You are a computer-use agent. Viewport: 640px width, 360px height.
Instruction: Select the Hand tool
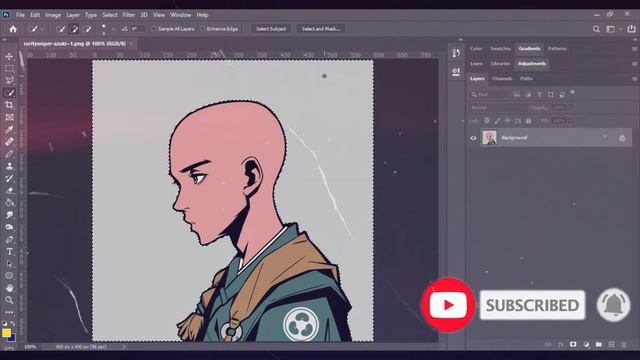coord(9,288)
